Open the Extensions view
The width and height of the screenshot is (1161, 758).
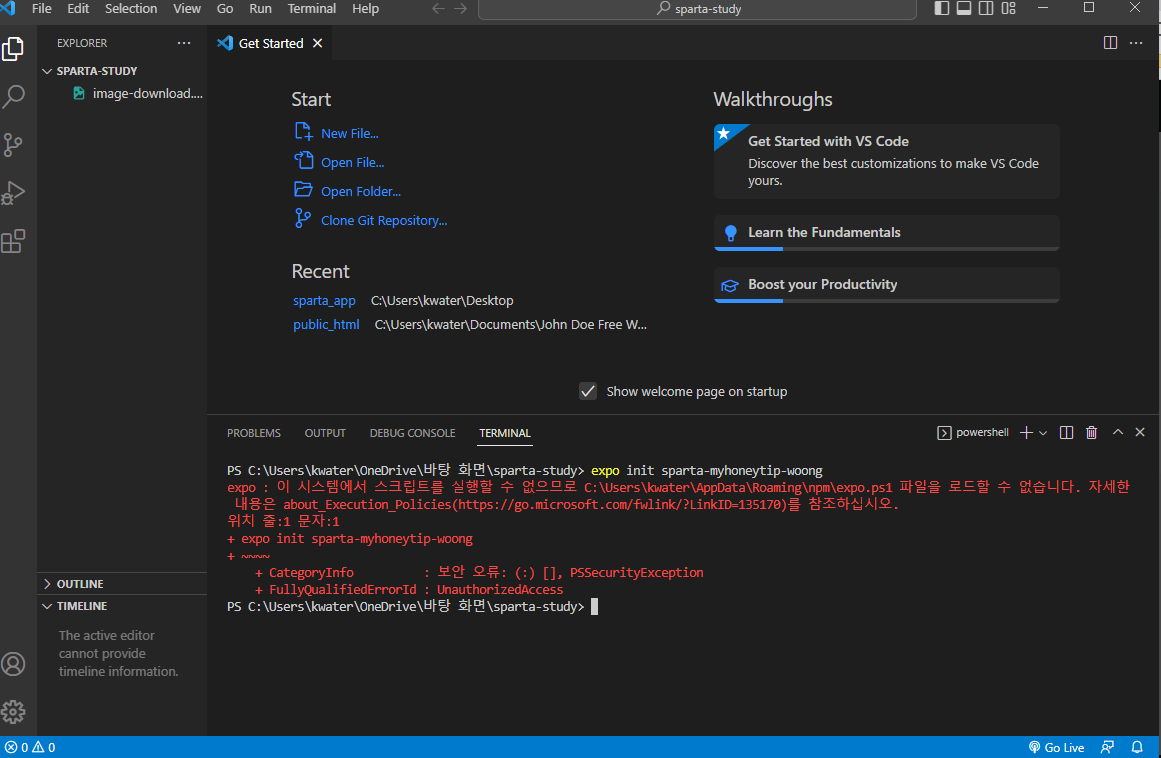pos(13,241)
